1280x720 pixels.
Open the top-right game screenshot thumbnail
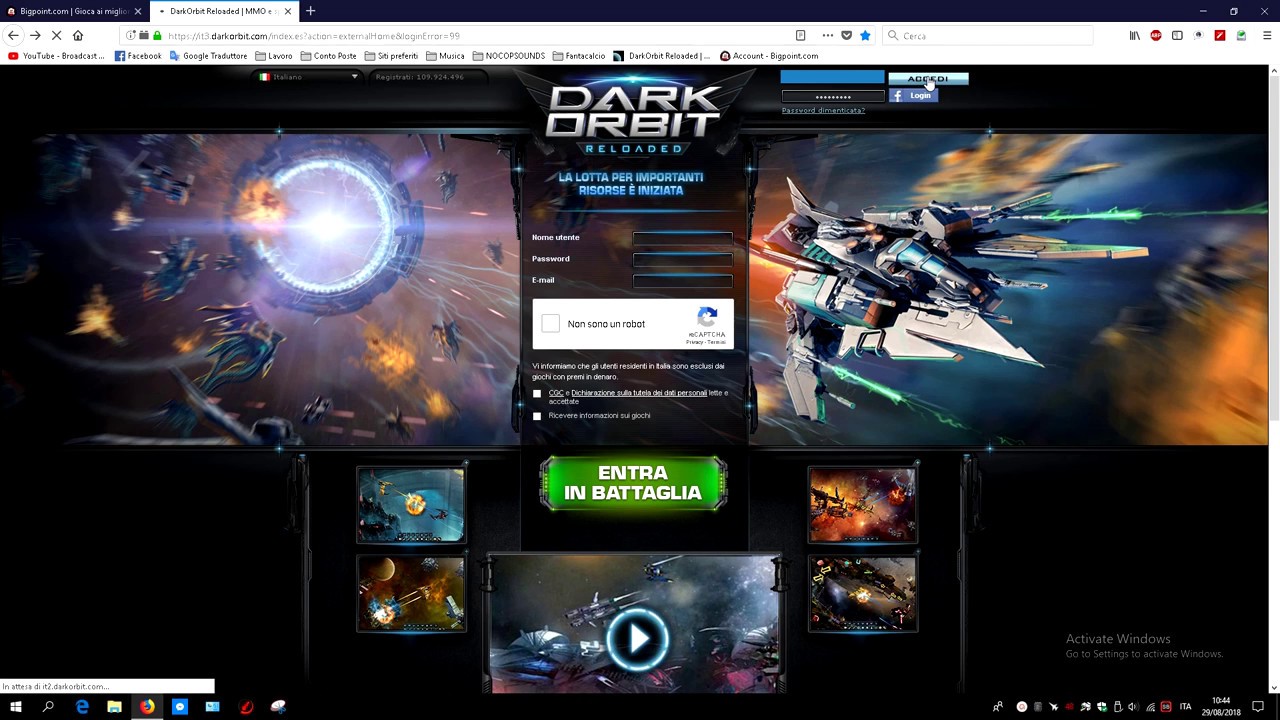[x=862, y=505]
